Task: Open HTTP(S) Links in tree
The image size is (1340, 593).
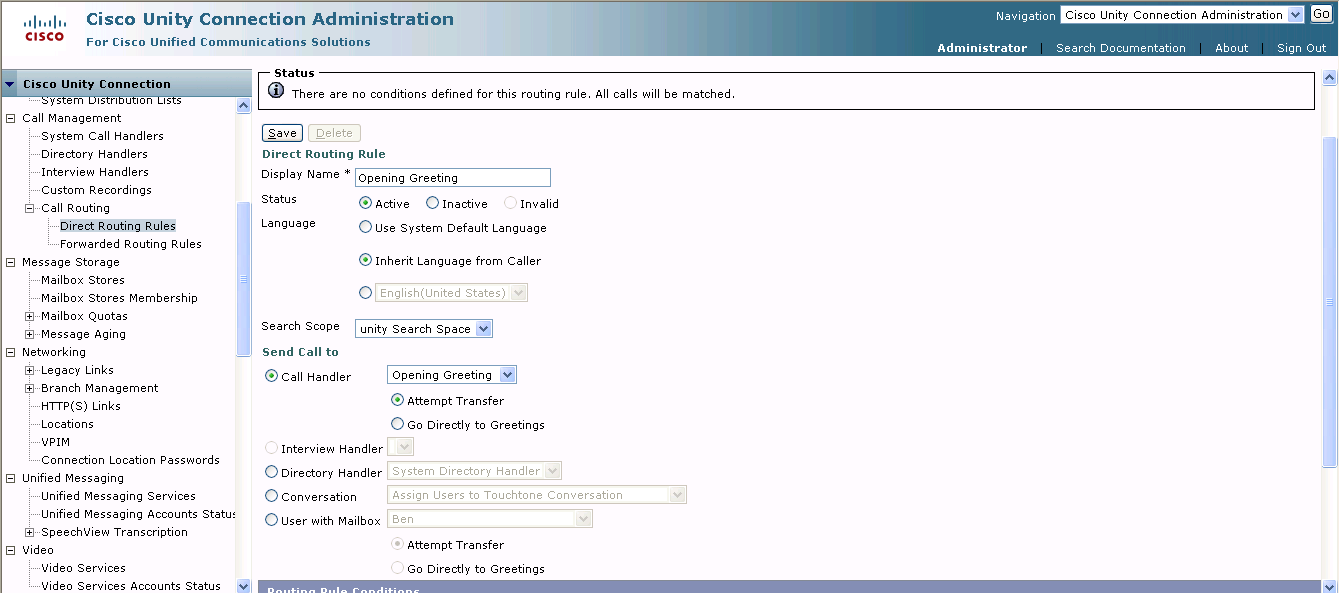Action: (81, 406)
